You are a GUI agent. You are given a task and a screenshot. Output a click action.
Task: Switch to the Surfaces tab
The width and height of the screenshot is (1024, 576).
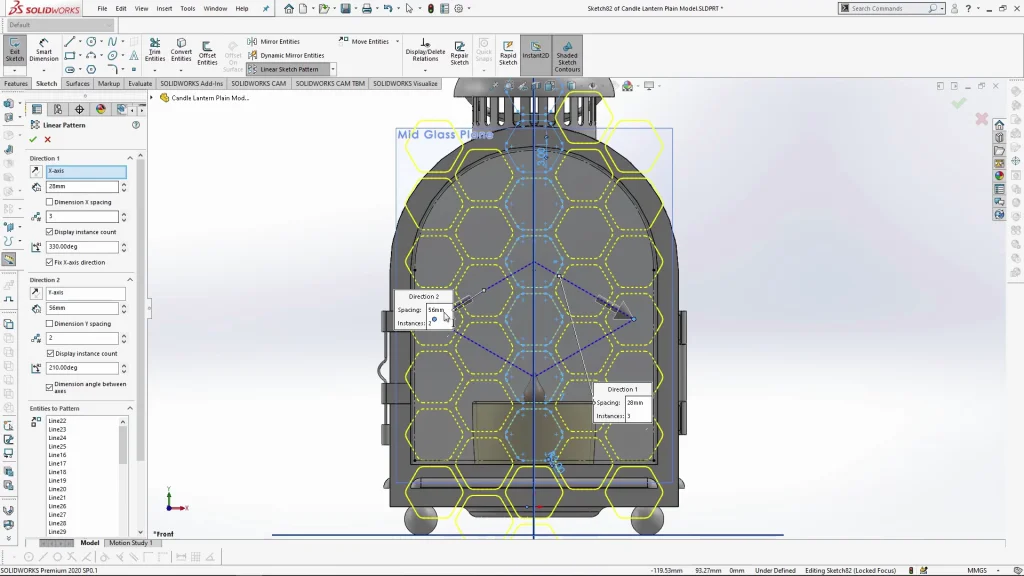[77, 84]
